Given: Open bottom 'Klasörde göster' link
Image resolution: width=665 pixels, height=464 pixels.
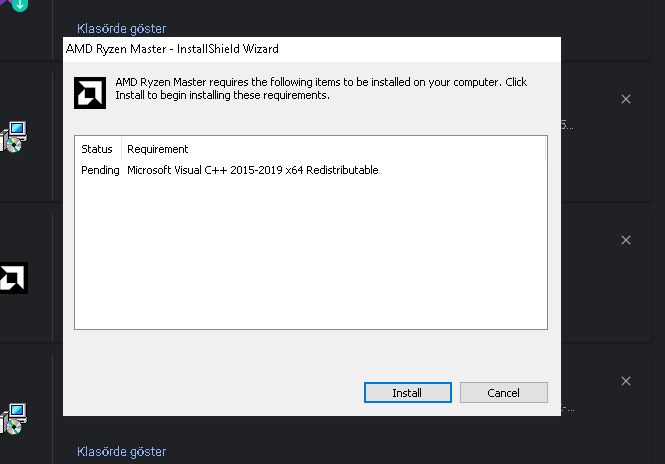Looking at the screenshot, I should tap(121, 452).
